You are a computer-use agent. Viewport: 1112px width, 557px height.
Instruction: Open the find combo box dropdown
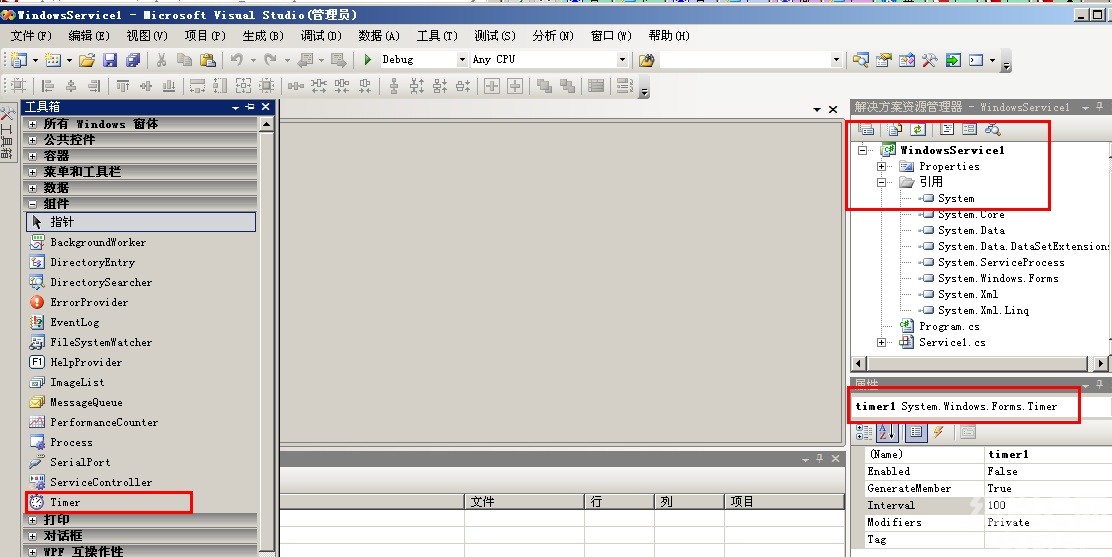[836, 60]
